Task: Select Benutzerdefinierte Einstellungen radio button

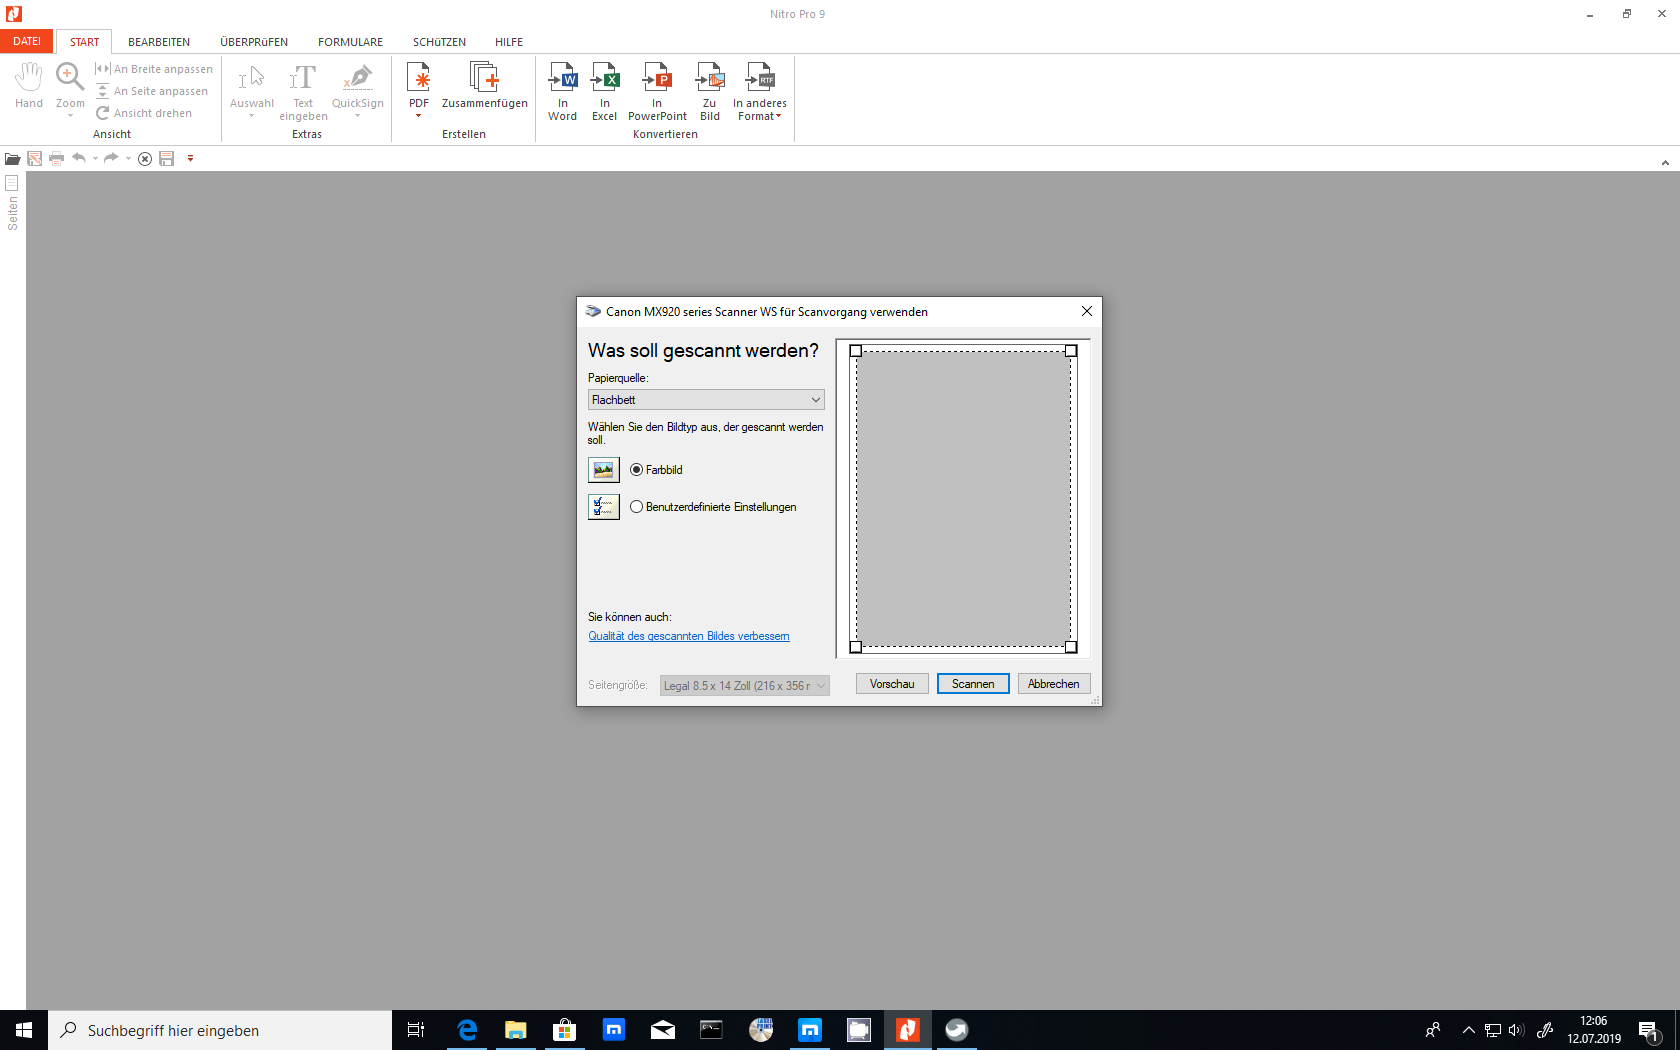Action: click(637, 507)
